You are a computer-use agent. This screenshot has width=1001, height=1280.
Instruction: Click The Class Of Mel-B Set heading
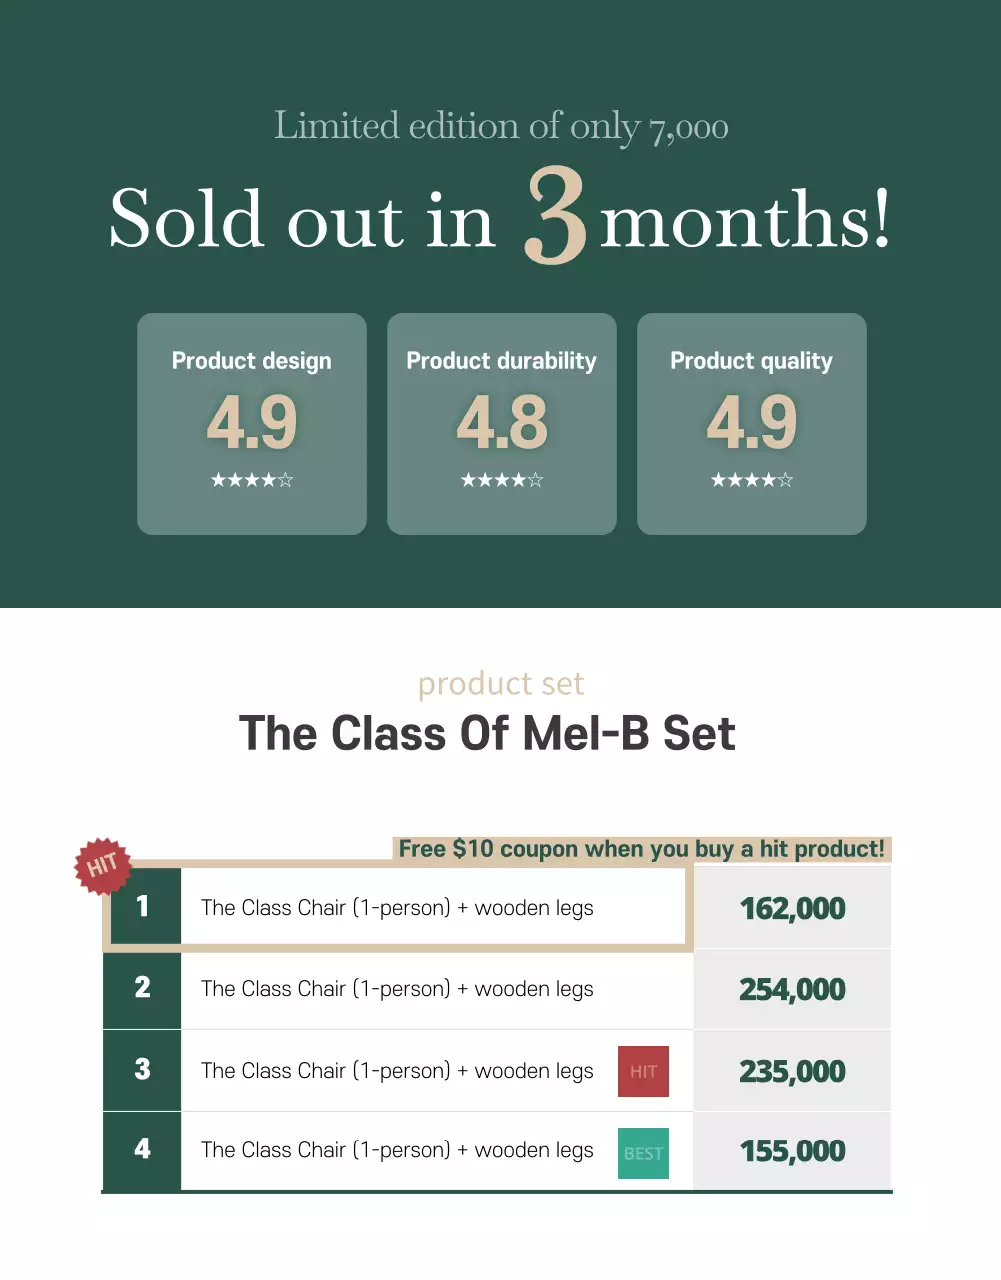coord(487,733)
